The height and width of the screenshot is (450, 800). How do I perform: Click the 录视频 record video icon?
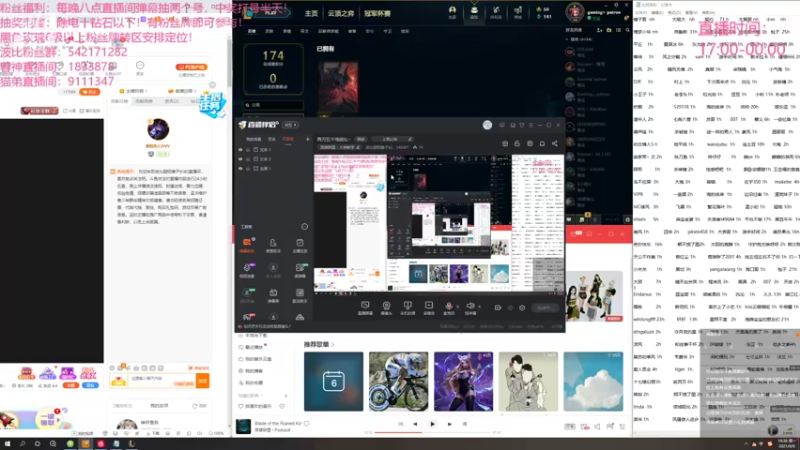click(x=429, y=307)
